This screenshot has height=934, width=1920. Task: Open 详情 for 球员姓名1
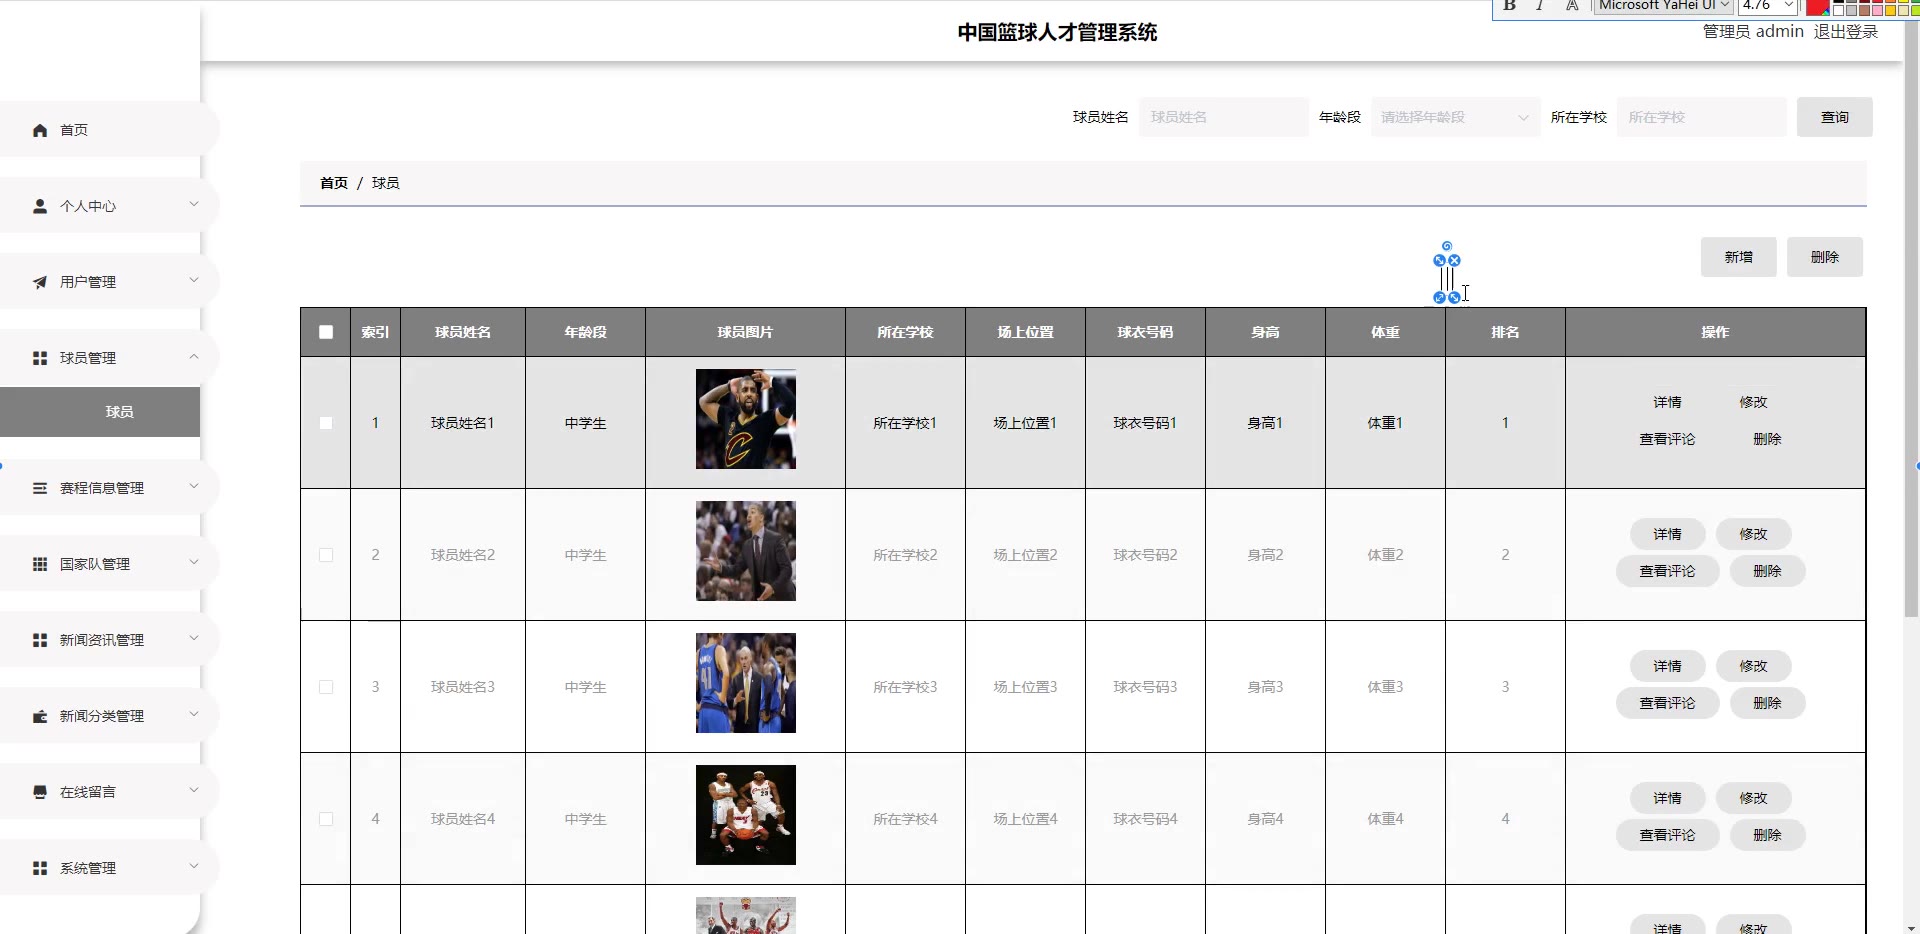(x=1667, y=402)
